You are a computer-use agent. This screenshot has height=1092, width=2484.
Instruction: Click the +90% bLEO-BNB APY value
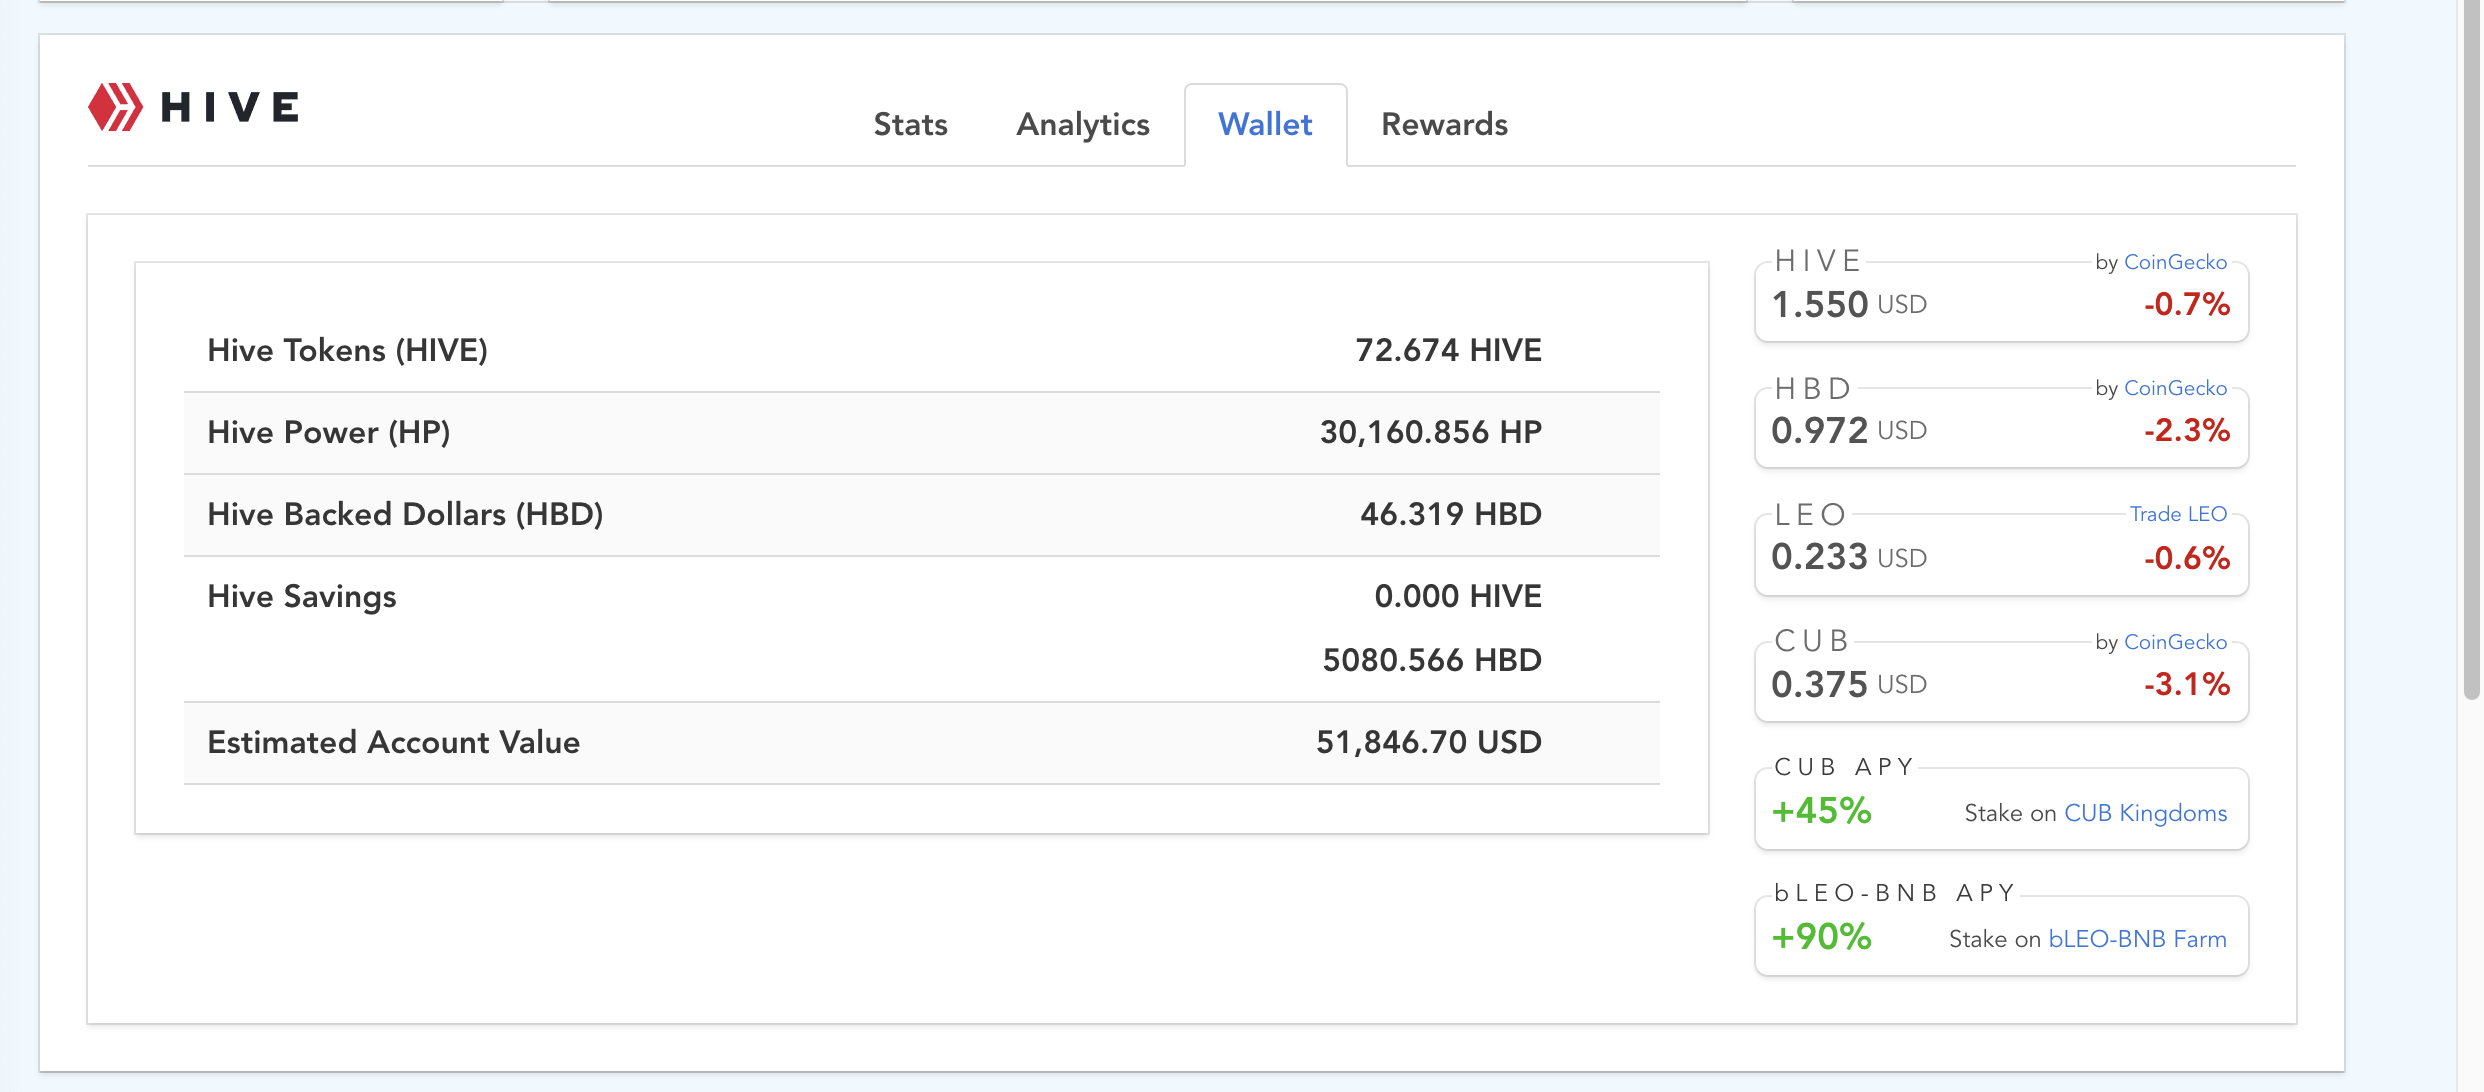coord(1821,937)
